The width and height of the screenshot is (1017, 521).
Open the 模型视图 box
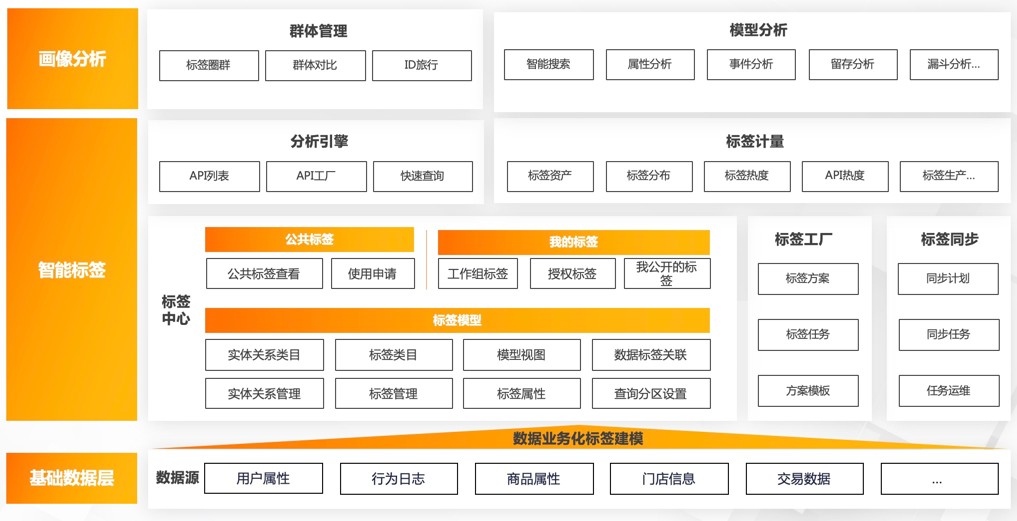(521, 355)
